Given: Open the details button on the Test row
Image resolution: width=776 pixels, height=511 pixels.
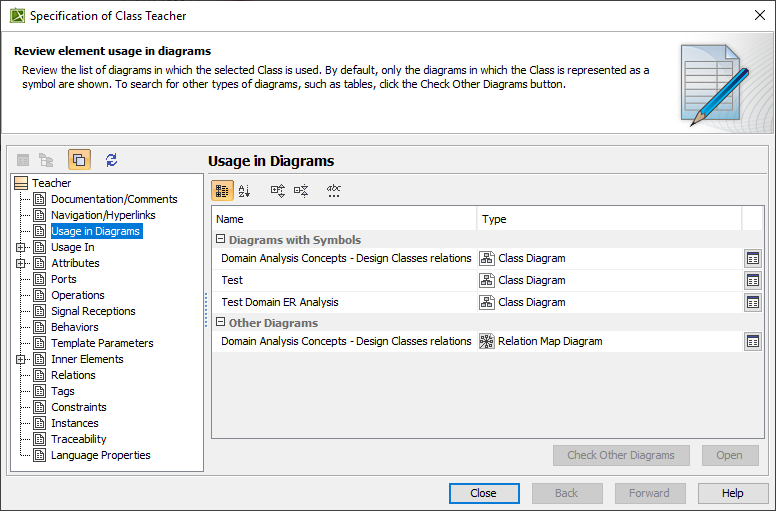Looking at the screenshot, I should pos(752,280).
